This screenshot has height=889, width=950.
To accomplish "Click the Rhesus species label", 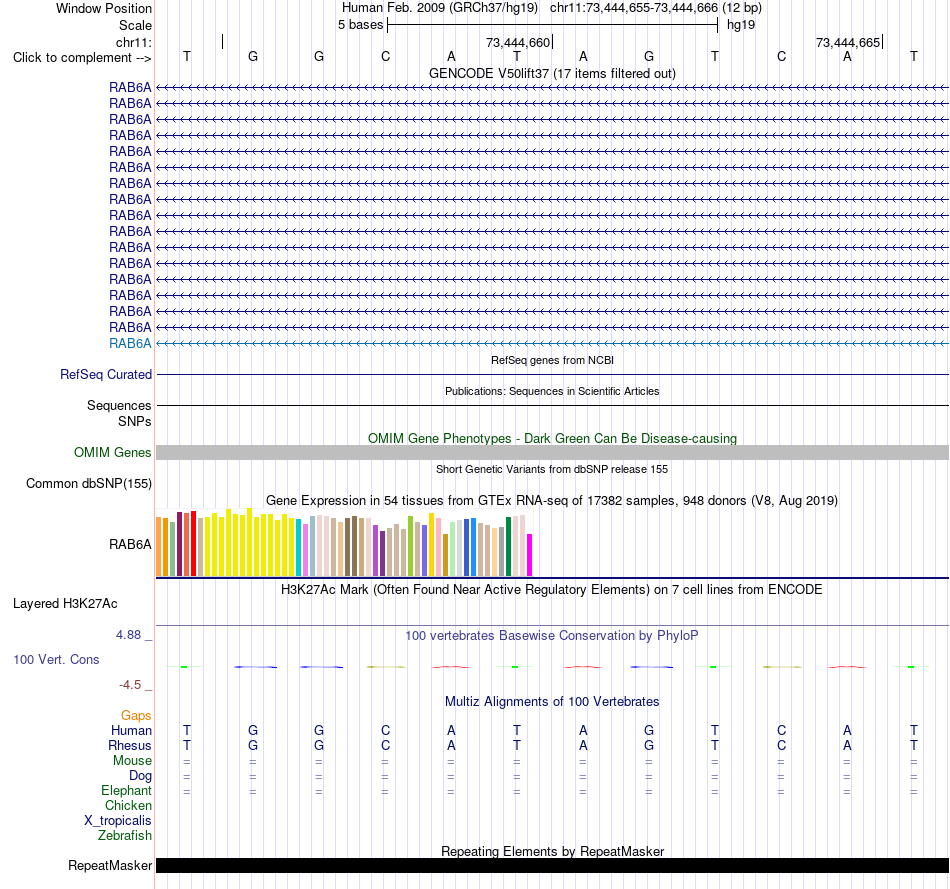I will coord(130,745).
